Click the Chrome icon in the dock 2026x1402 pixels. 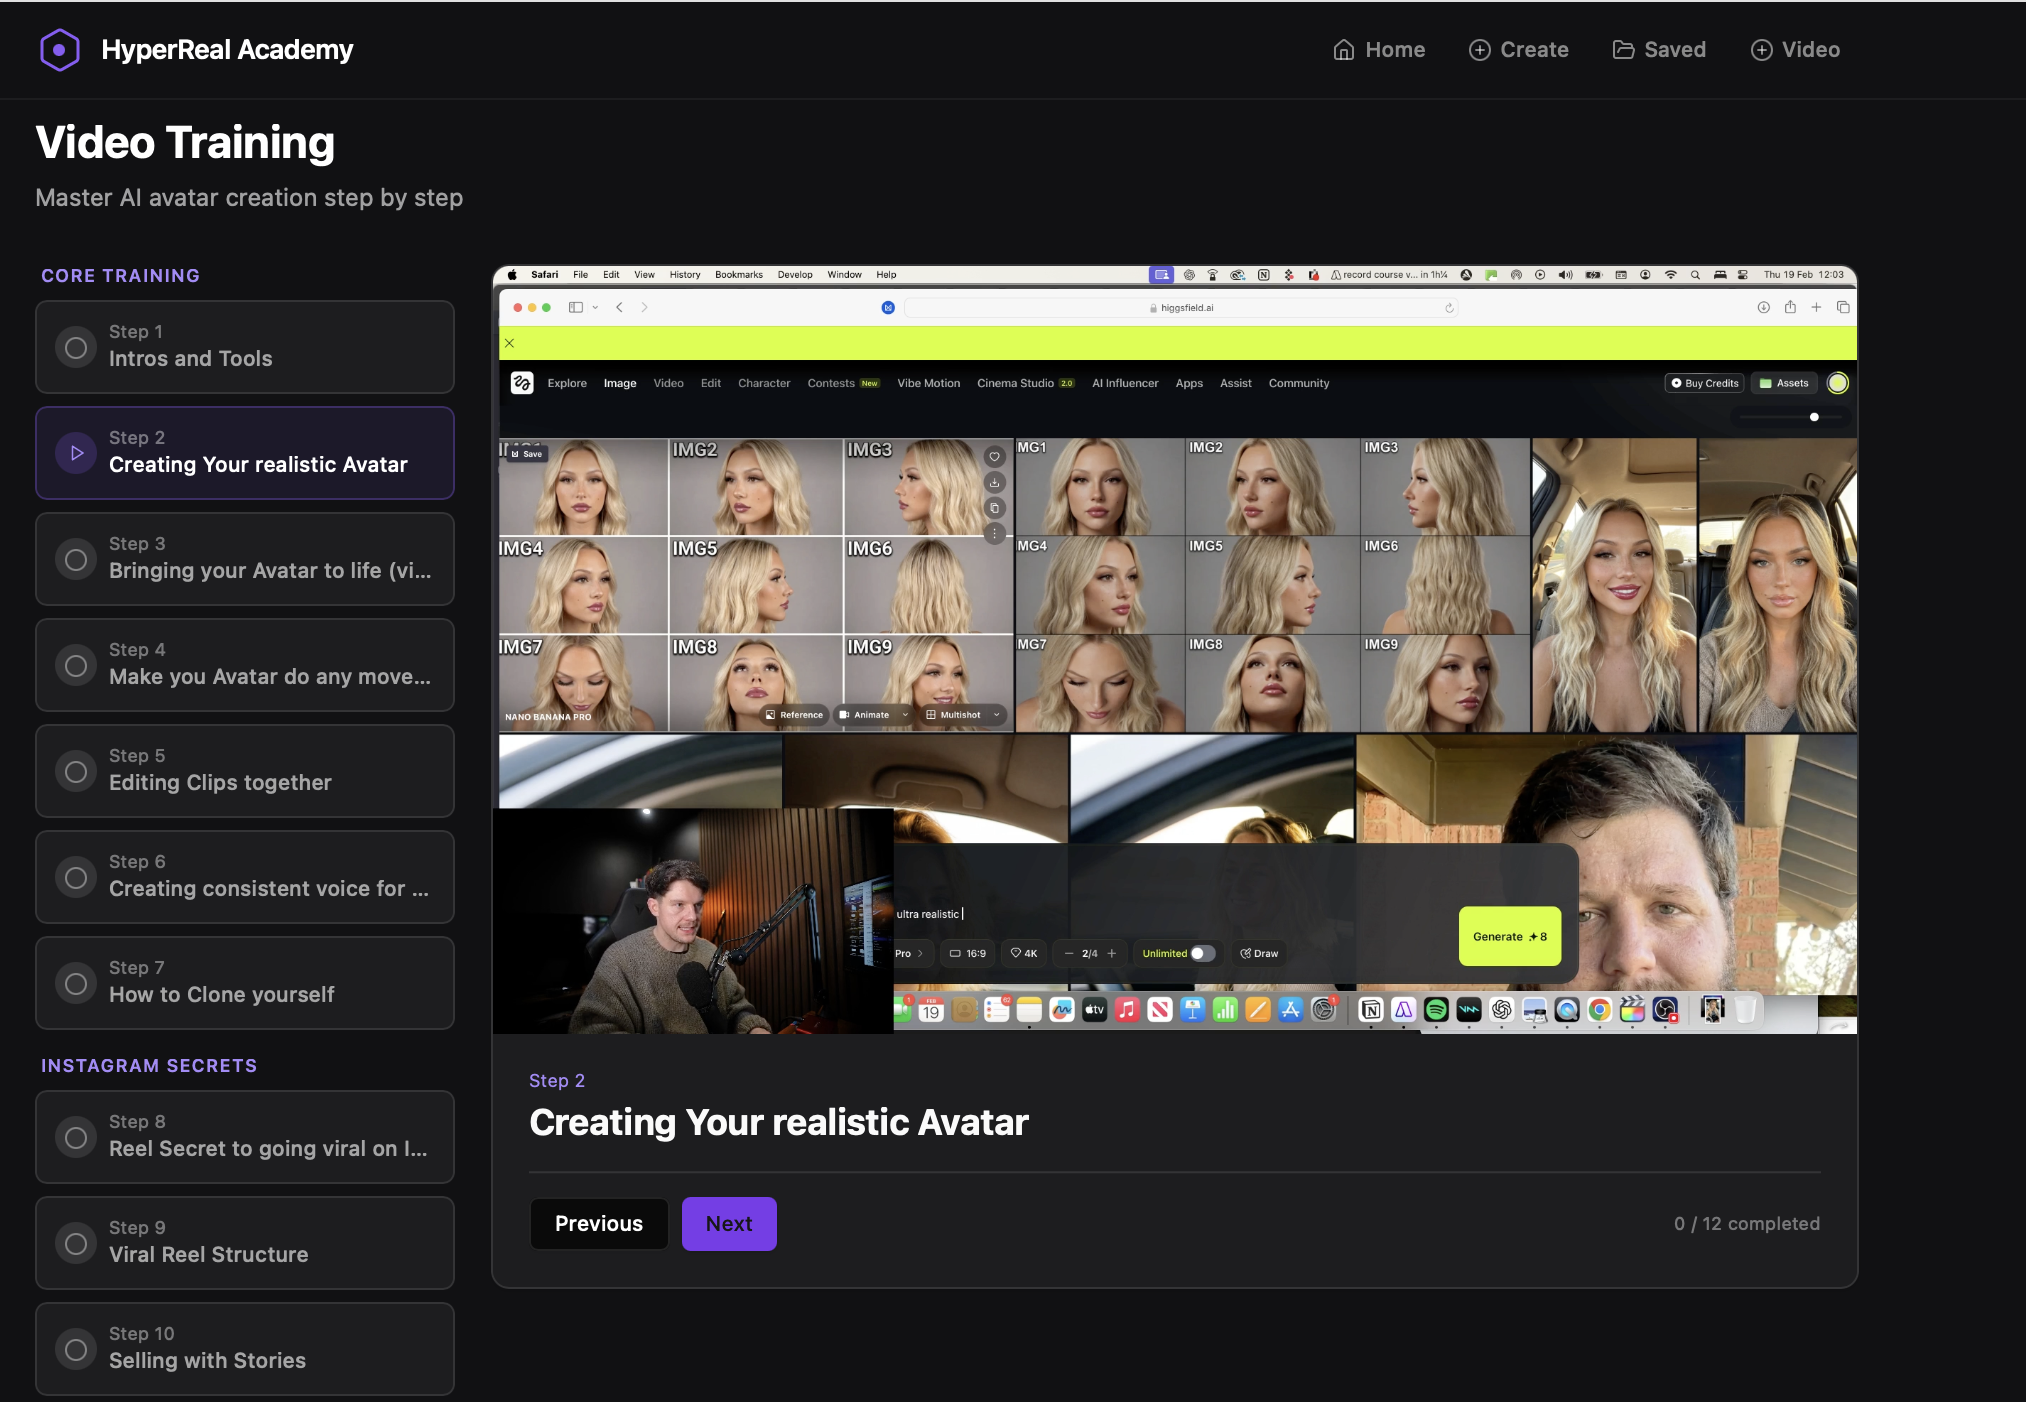1599,1010
